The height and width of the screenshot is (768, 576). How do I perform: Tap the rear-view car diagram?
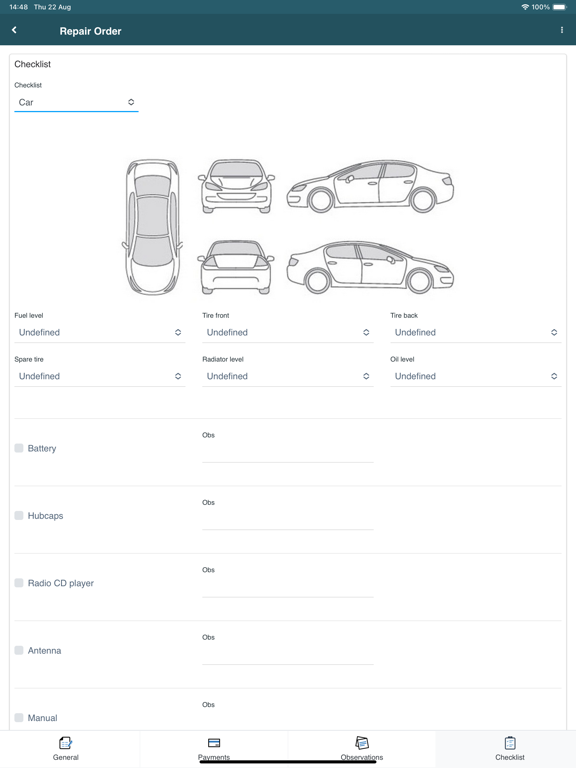tap(236, 267)
